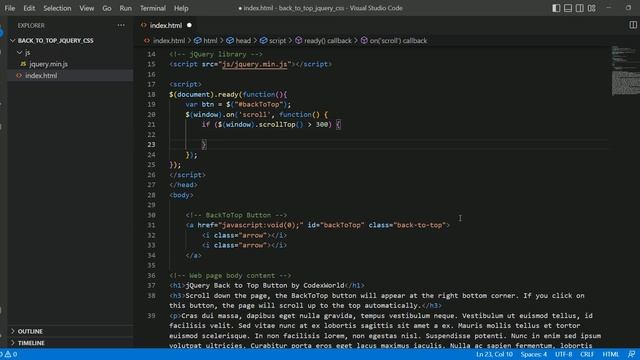Click Ln 23, Col 10 status entry
Viewport: 640px width, 360px height.
pos(494,354)
